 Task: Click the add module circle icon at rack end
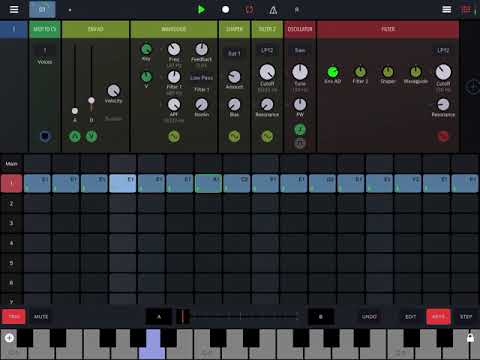pos(473,87)
